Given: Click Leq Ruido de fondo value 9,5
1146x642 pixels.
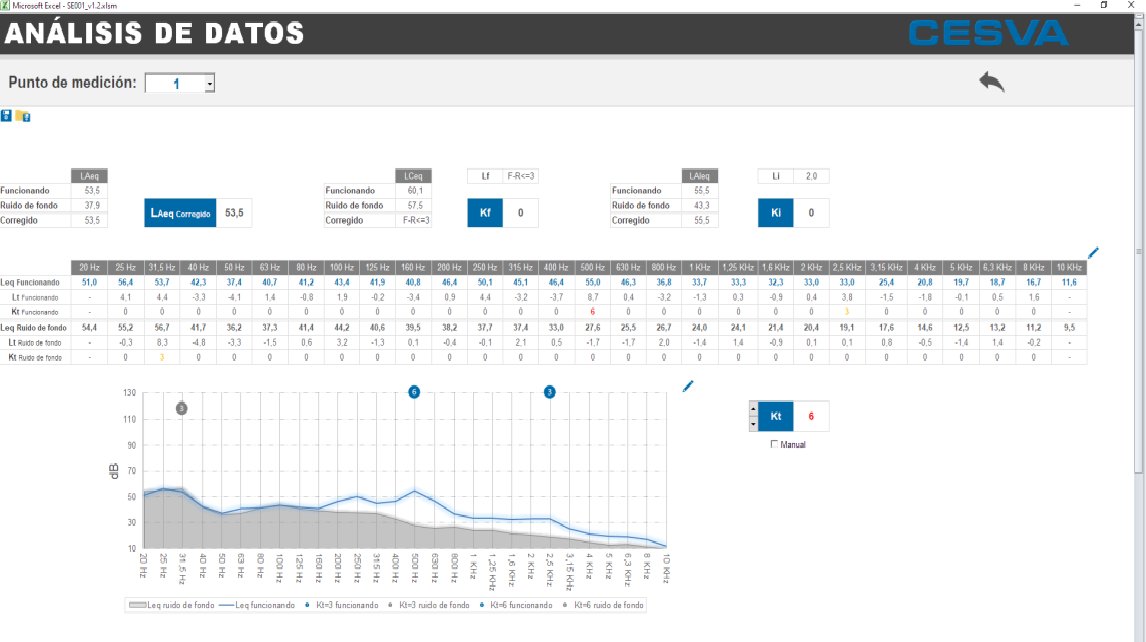Looking at the screenshot, I should (x=1069, y=328).
